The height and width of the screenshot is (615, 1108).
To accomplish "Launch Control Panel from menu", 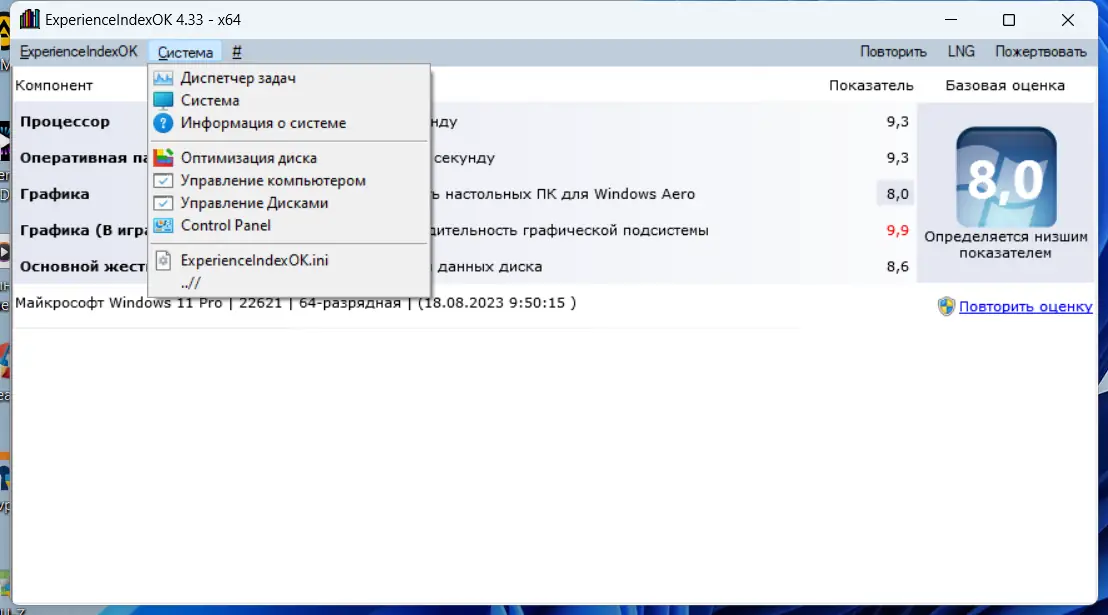I will click(x=290, y=226).
